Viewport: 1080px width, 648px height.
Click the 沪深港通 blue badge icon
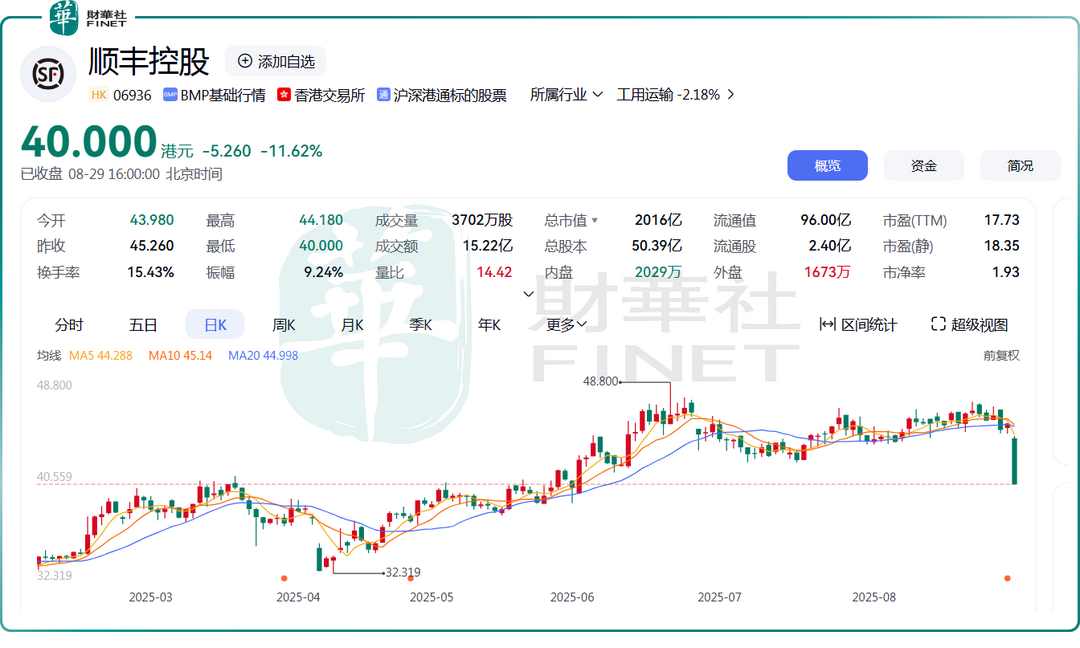pyautogui.click(x=383, y=94)
